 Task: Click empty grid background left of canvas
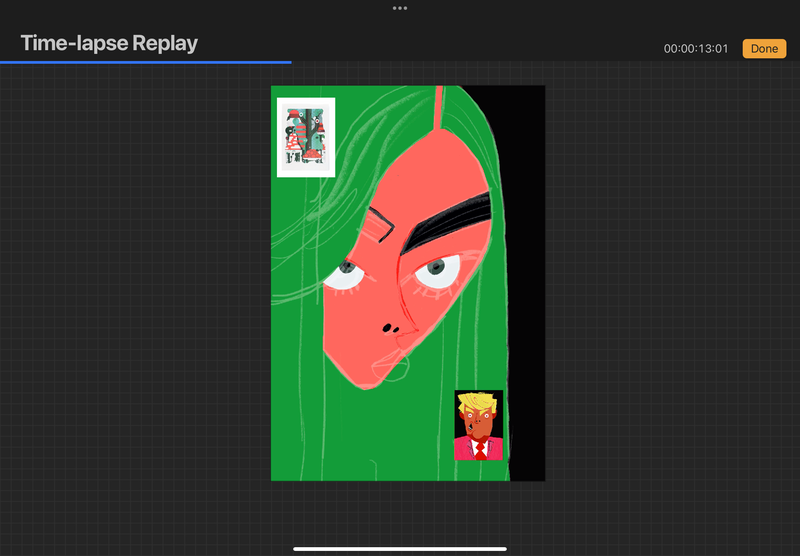coord(130,300)
